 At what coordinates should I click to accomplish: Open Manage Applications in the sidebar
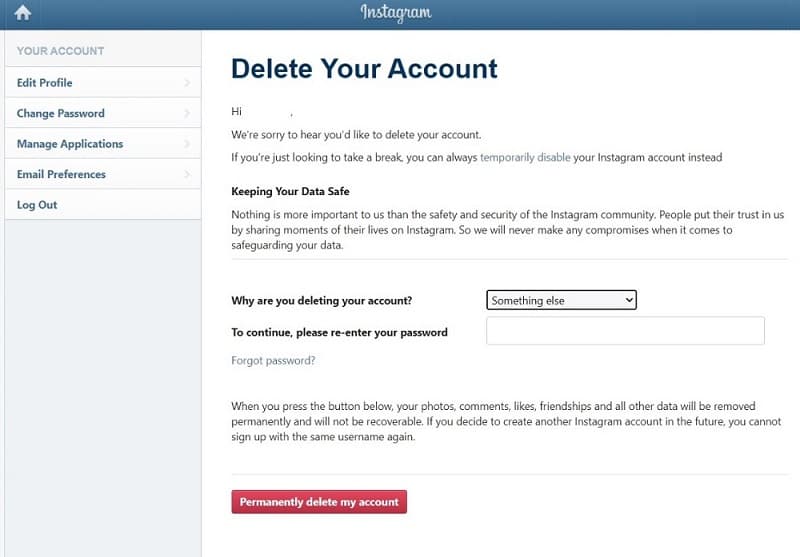tap(70, 144)
